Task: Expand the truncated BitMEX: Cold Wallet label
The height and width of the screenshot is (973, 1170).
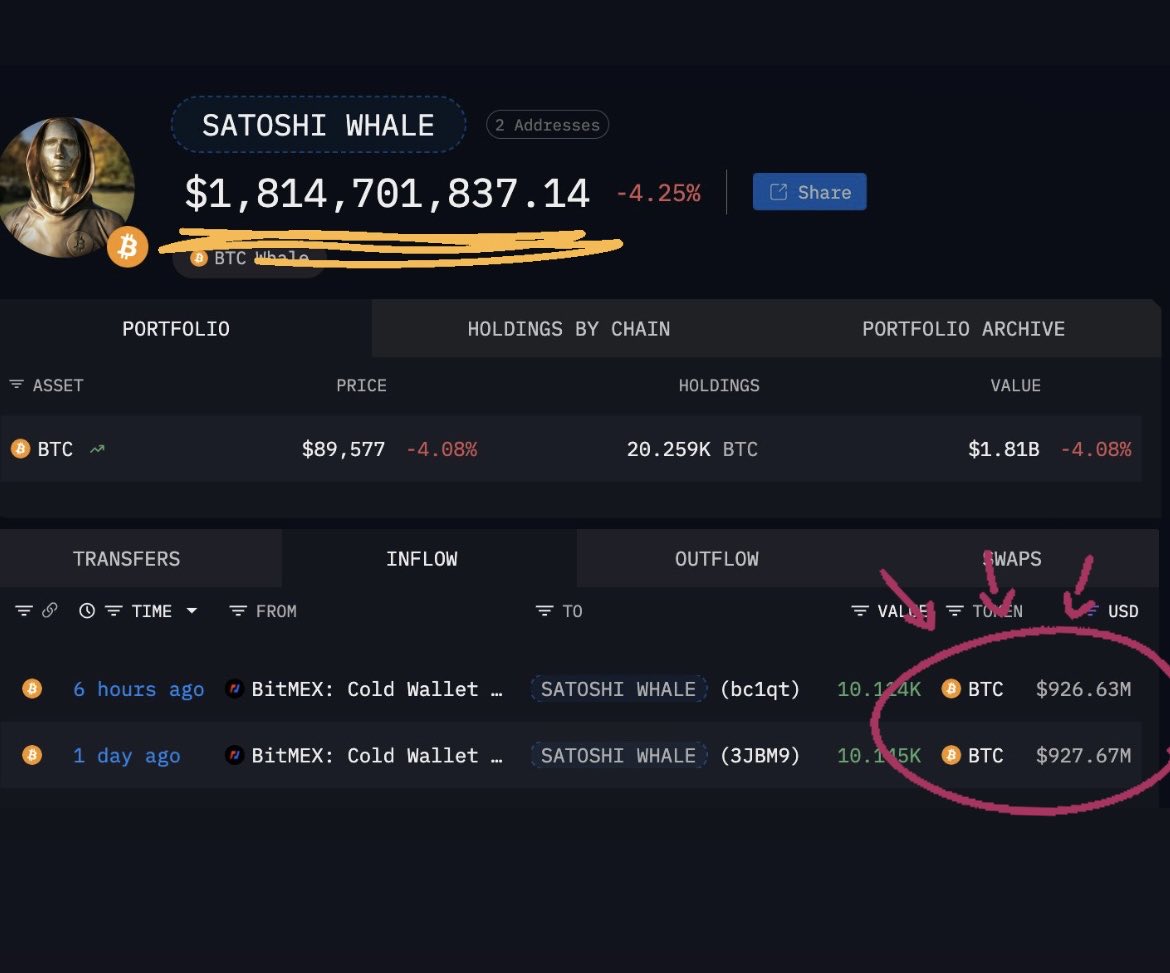Action: (x=497, y=688)
